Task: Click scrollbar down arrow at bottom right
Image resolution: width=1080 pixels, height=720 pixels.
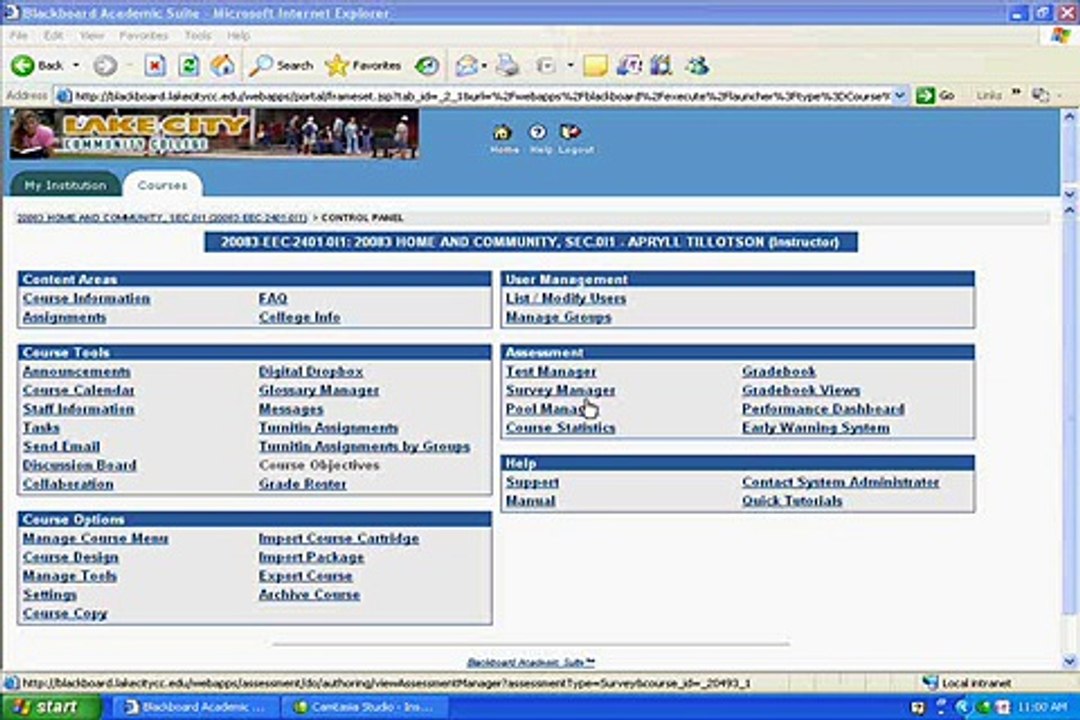Action: pyautogui.click(x=1069, y=661)
